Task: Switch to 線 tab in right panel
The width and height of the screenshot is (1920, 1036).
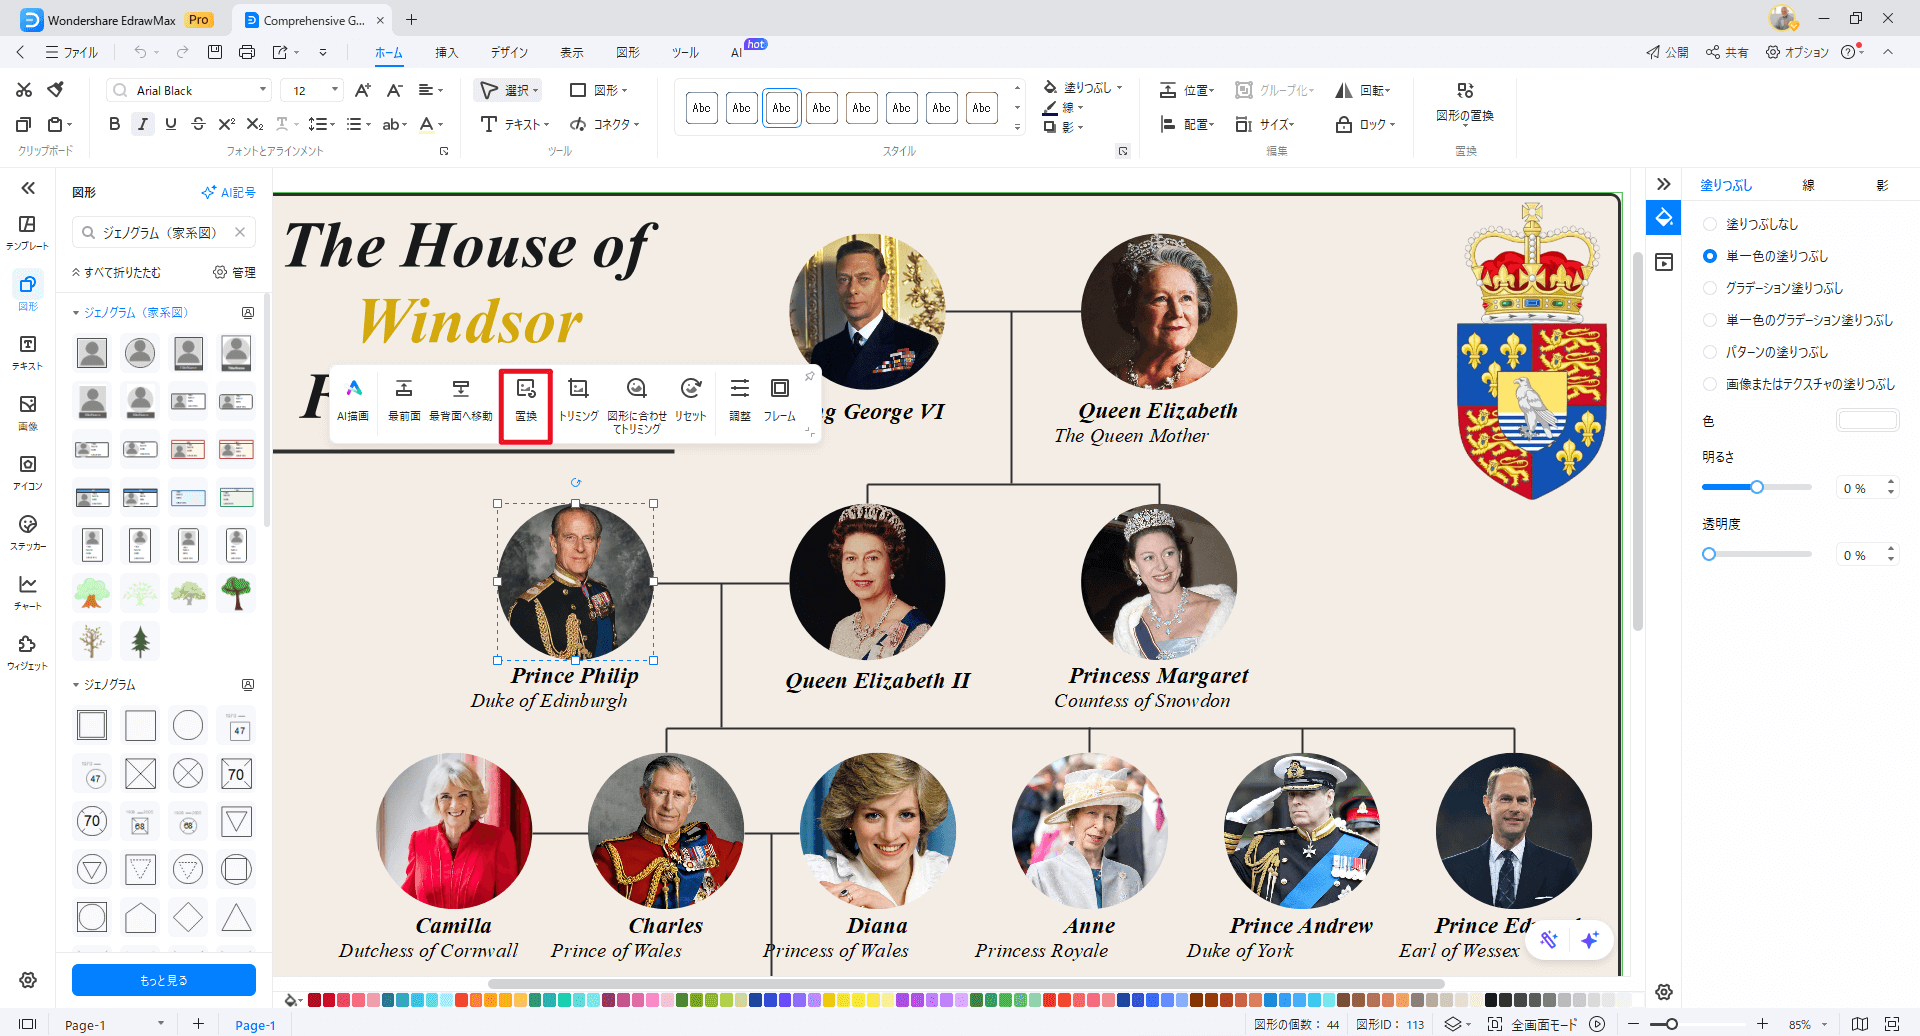Action: [1808, 185]
